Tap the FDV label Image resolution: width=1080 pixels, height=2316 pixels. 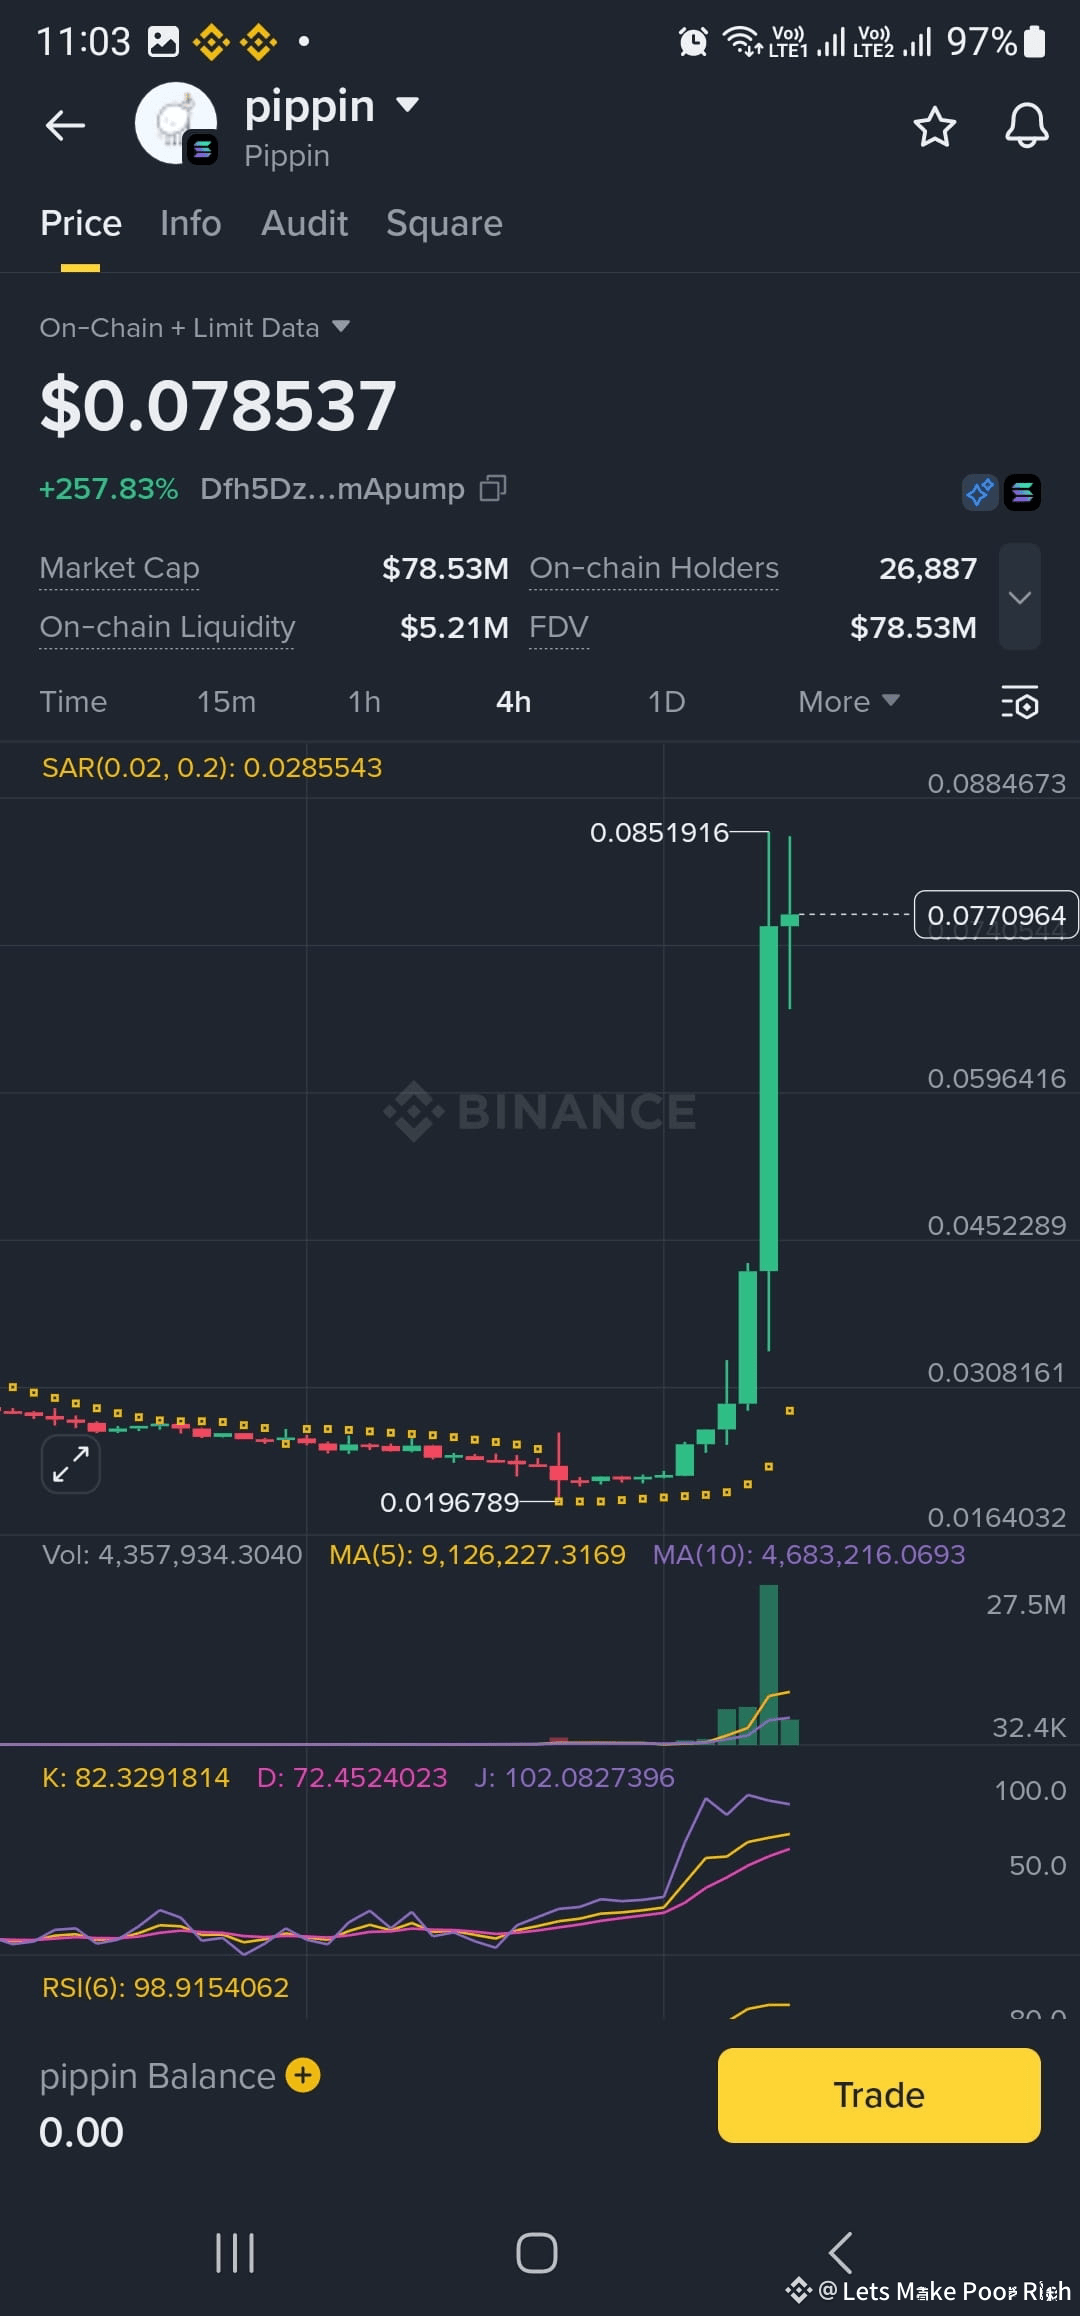[x=559, y=627]
